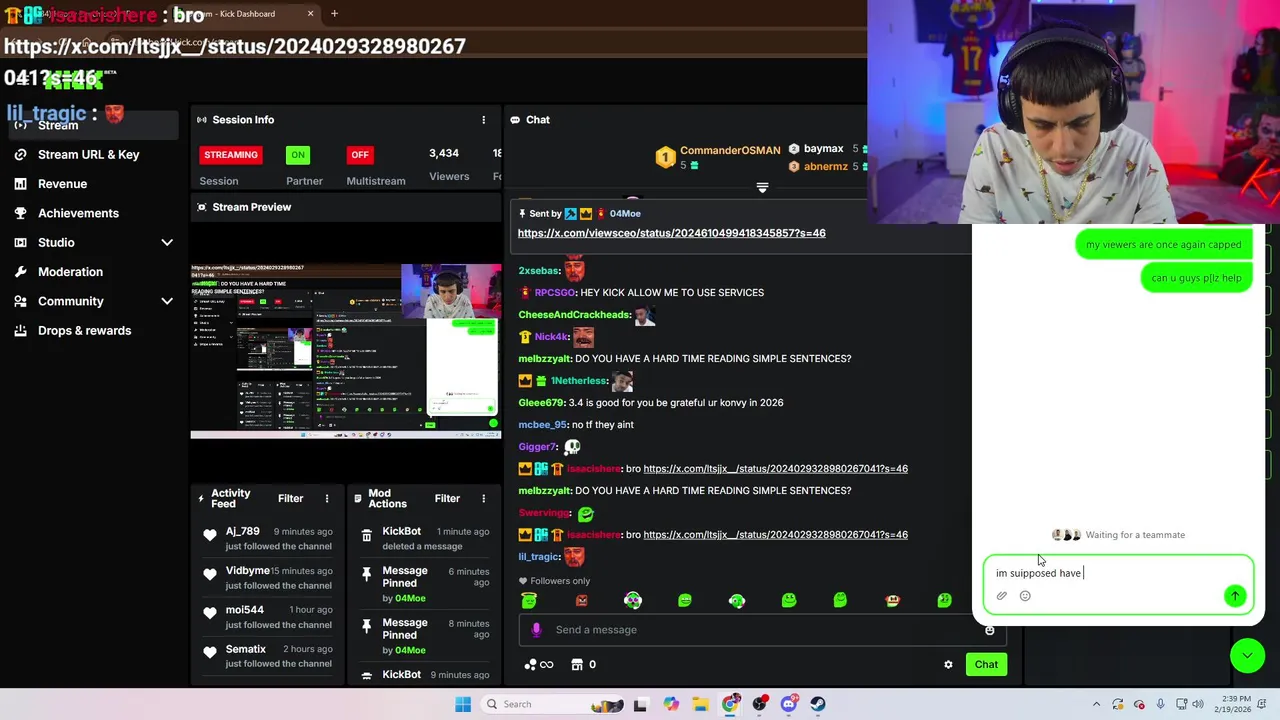Click the Aj_789 follow heart icon

click(x=210, y=536)
